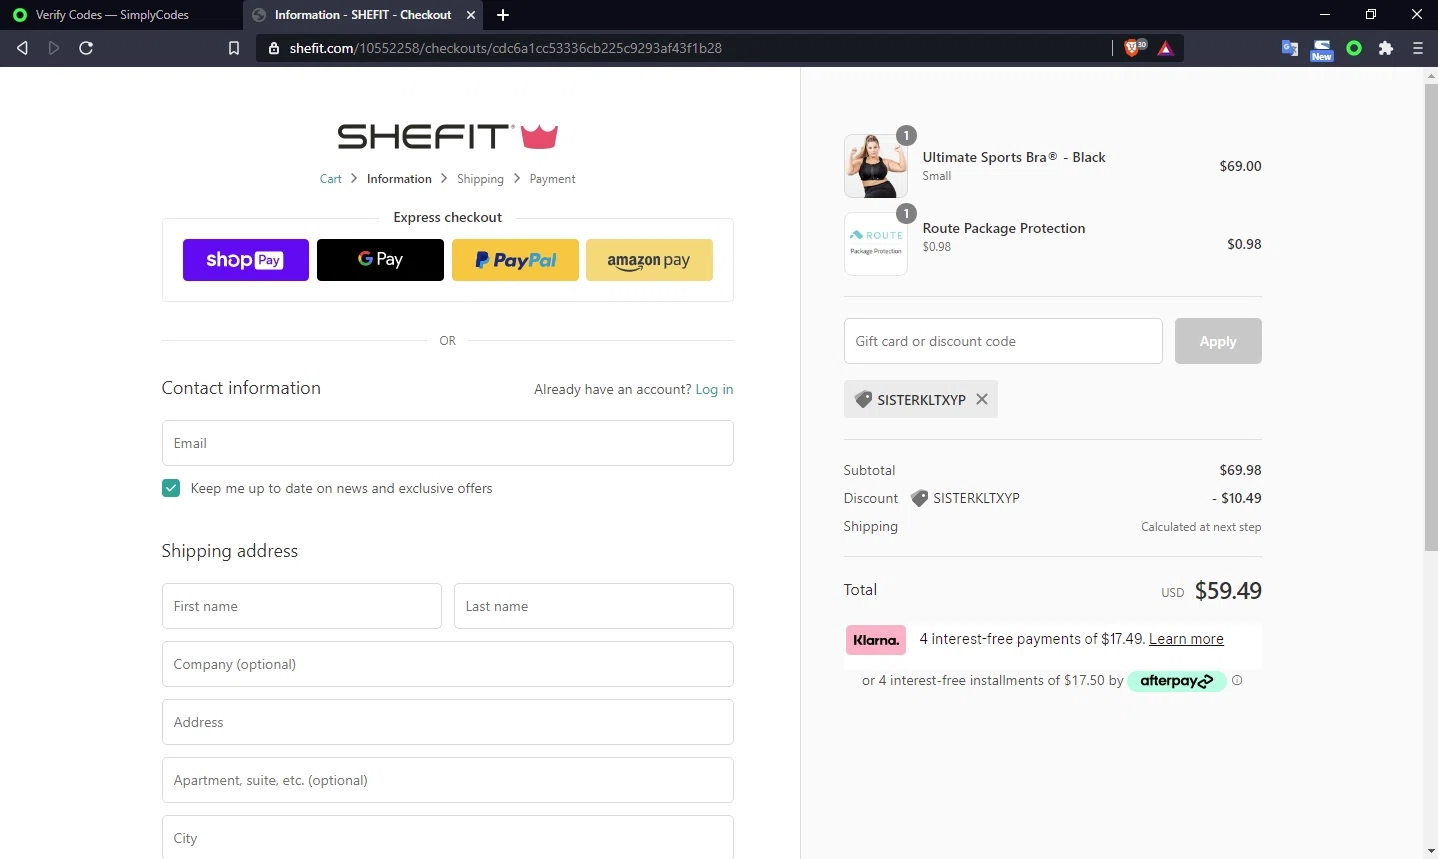Click the Apply discount button
Screen dimensions: 1438x859
(x=1218, y=341)
